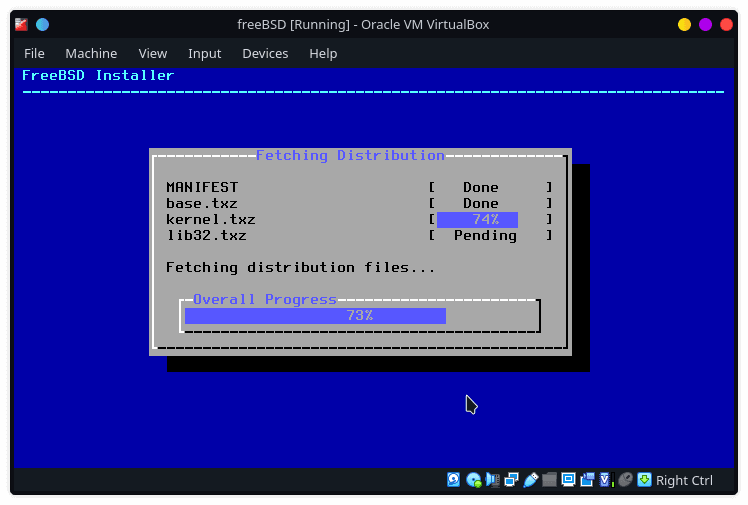The height and width of the screenshot is (505, 748).
Task: Click the MANIFEST file row label
Action: [x=202, y=187]
